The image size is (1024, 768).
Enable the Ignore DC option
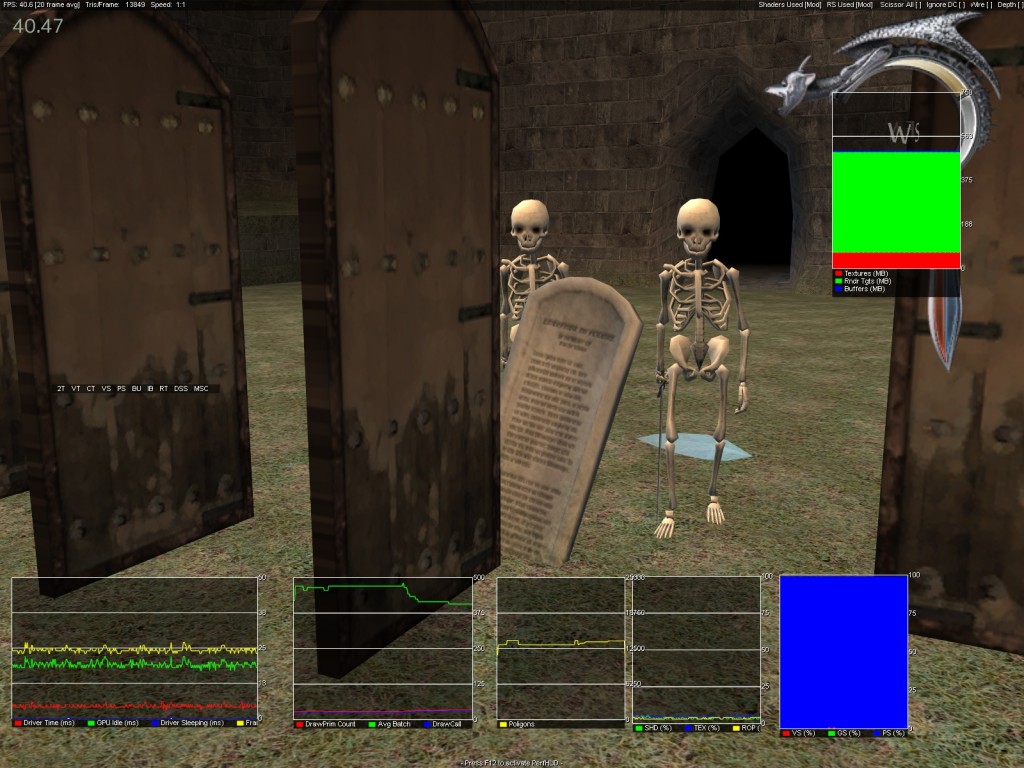pyautogui.click(x=946, y=5)
